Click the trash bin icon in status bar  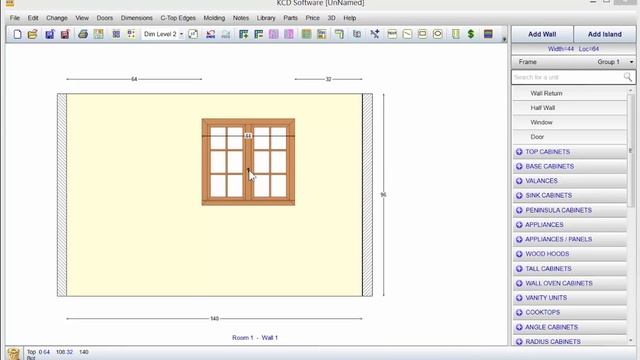tap(13, 353)
